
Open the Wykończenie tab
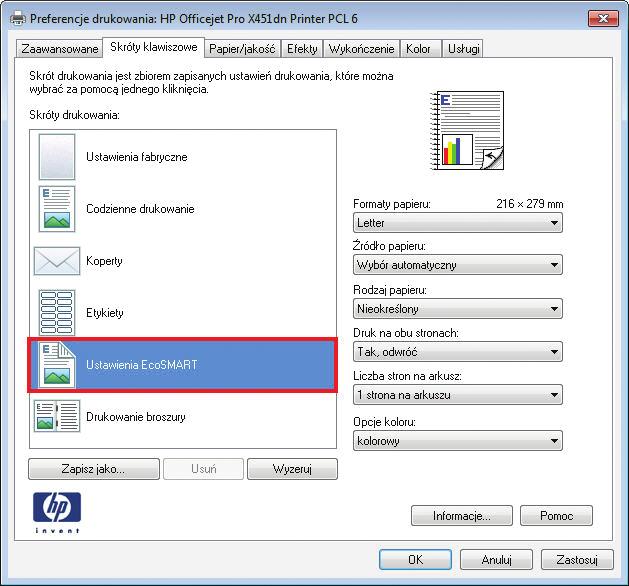[x=361, y=49]
